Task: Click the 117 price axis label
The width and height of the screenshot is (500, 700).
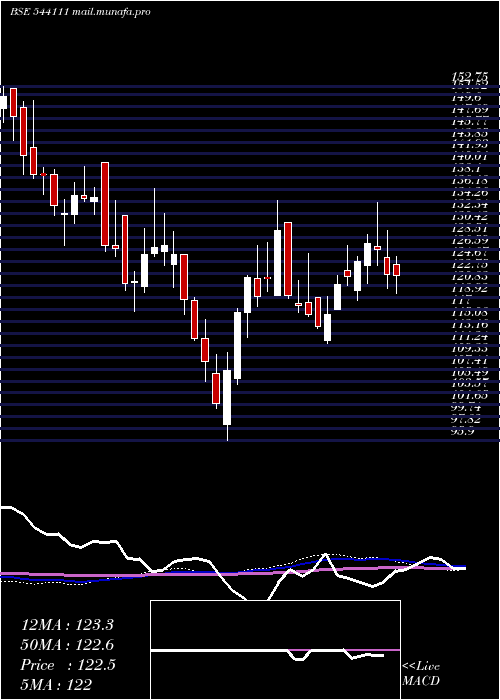Action: [x=461, y=301]
